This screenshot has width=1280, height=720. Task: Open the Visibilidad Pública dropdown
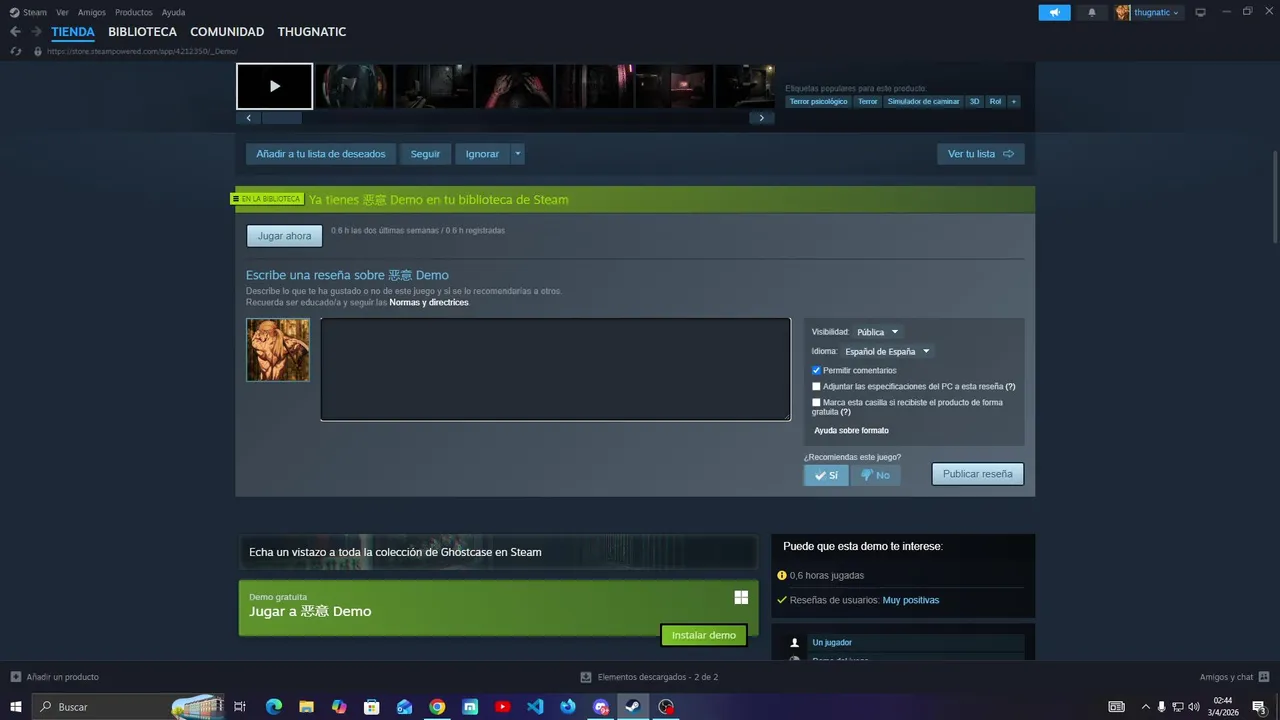877,332
